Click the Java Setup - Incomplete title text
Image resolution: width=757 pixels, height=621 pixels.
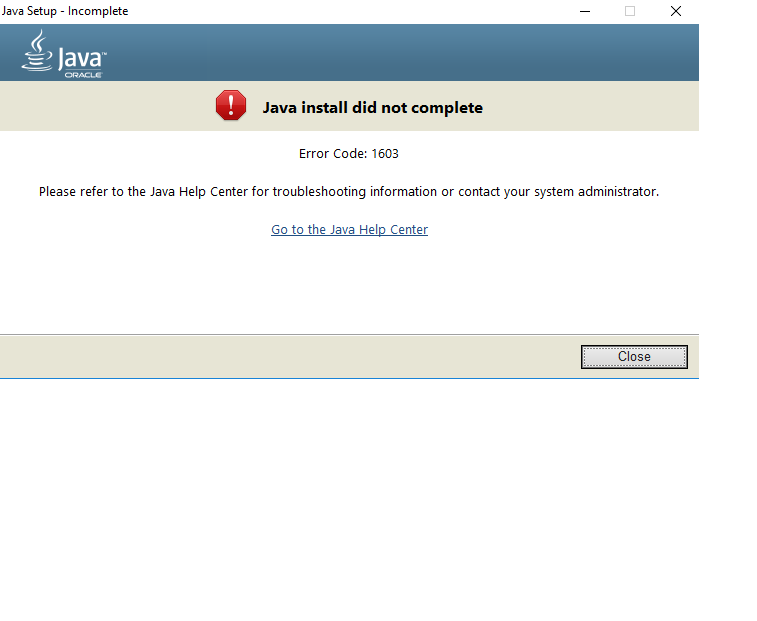65,11
